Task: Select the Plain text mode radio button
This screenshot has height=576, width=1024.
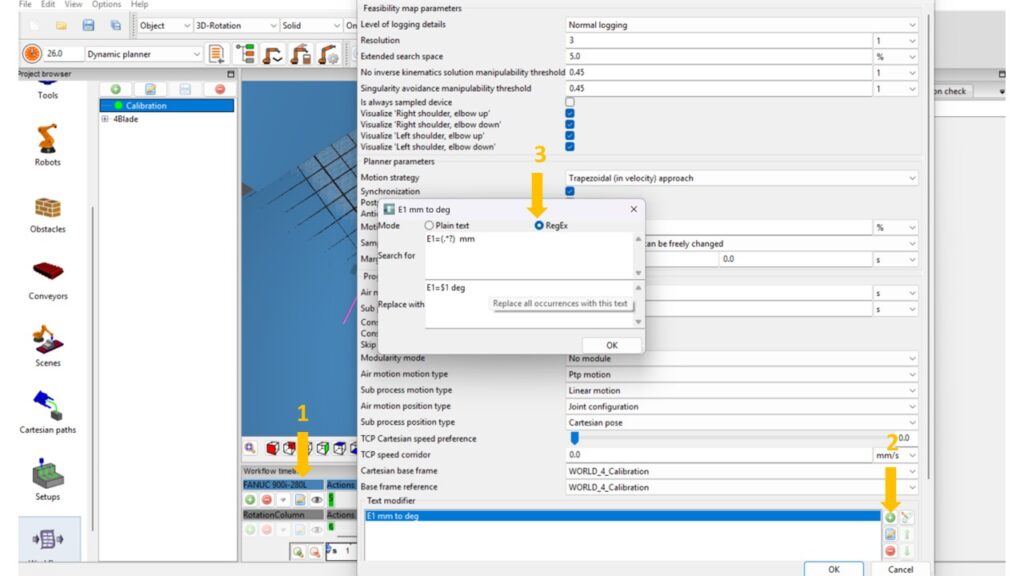Action: 429,226
